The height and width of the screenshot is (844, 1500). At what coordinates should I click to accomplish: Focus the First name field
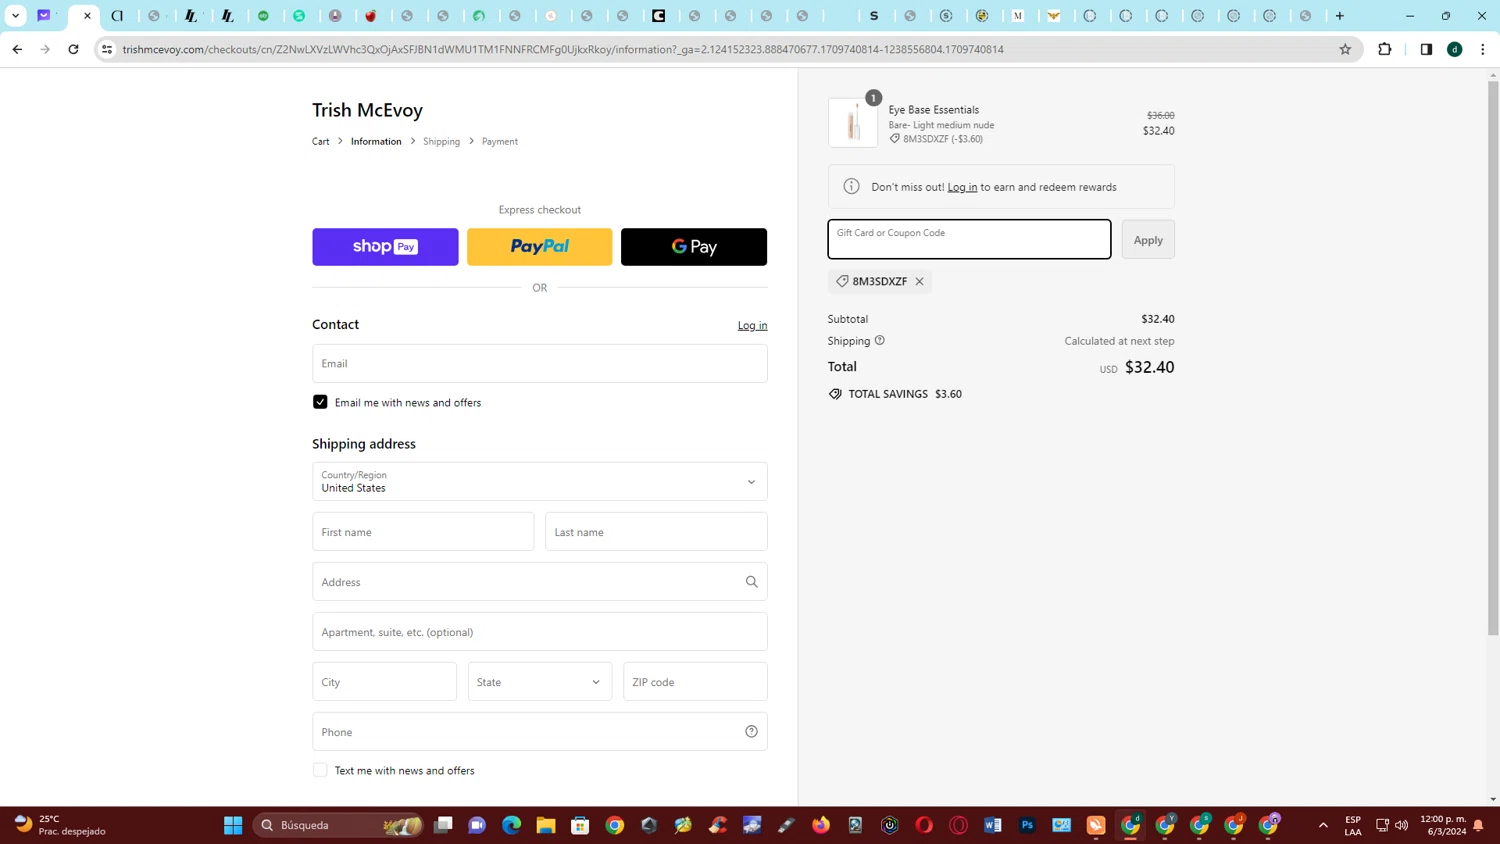click(423, 532)
